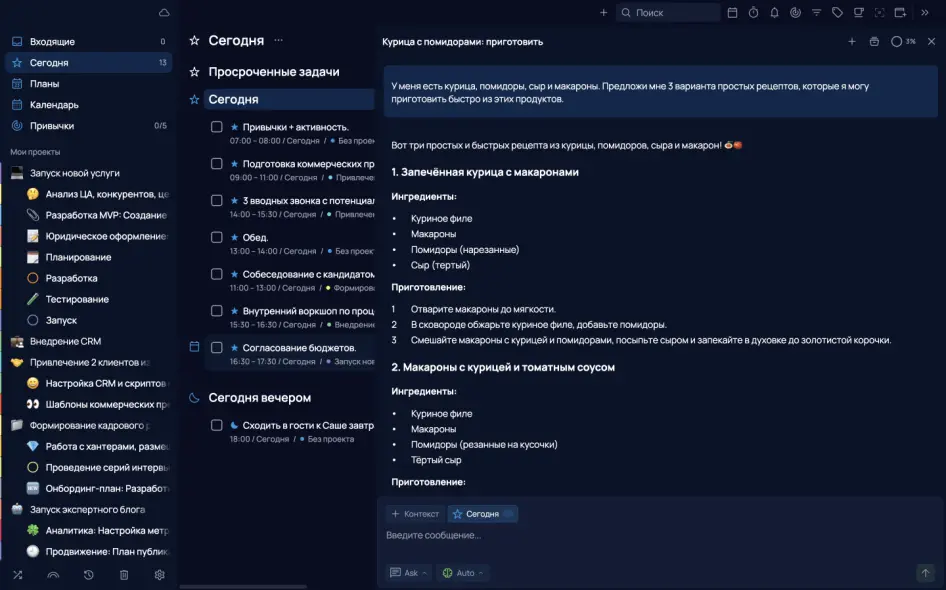
Task: Open the "Запуск новой услуги" project
Action: [74, 173]
